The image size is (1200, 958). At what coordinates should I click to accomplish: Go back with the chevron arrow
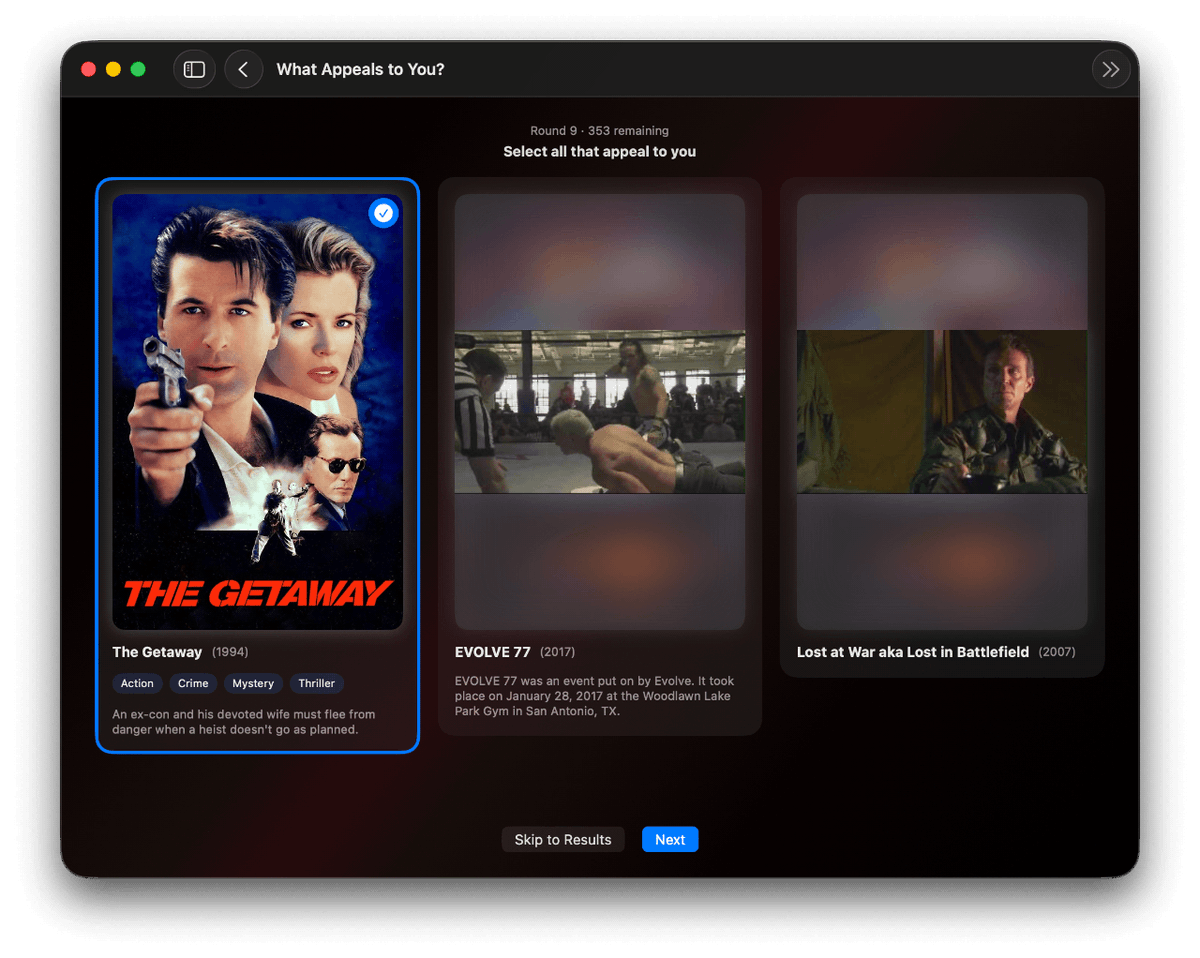pyautogui.click(x=243, y=69)
